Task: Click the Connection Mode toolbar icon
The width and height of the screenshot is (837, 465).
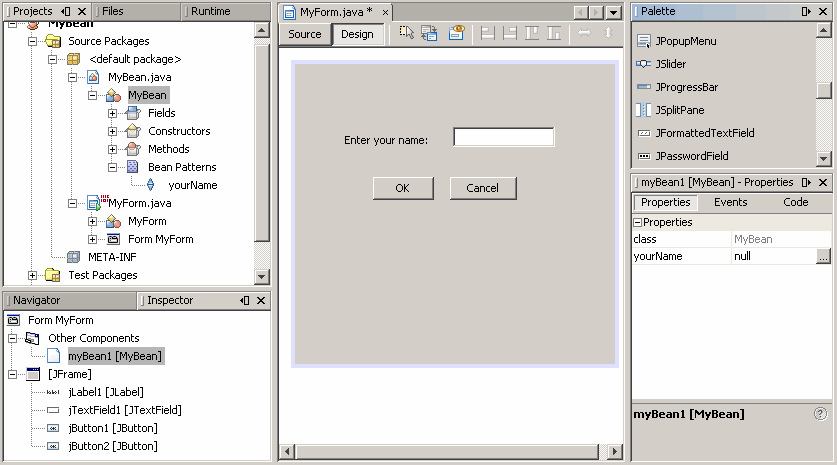Action: (x=429, y=34)
